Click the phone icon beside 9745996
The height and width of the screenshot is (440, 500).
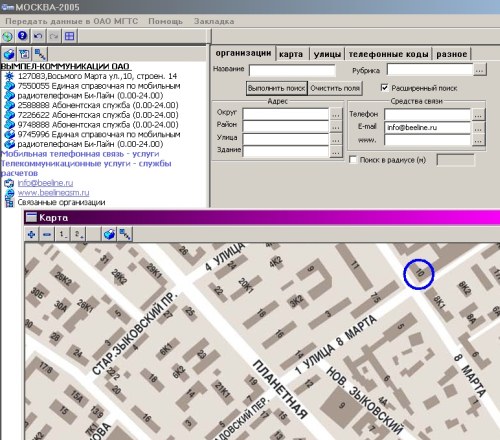click(x=9, y=134)
